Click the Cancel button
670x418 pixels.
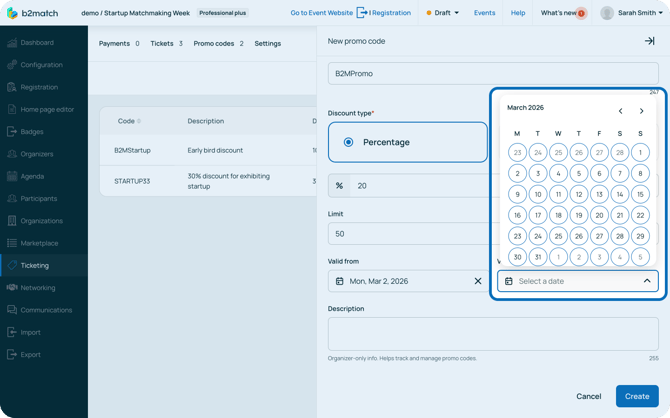(x=588, y=396)
